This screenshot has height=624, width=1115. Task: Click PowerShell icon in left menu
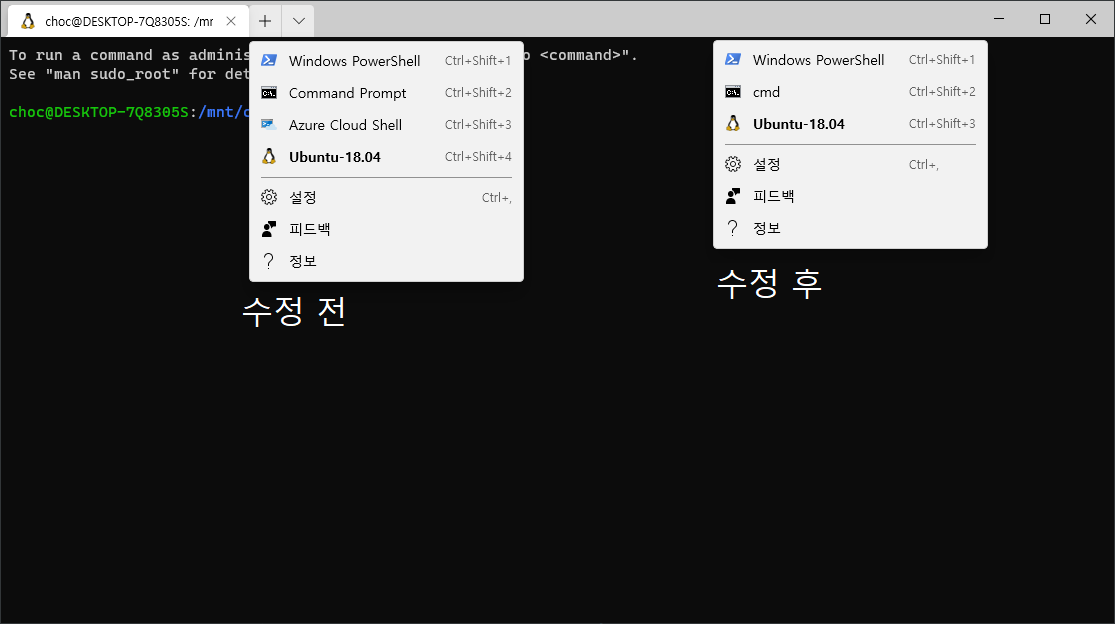pyautogui.click(x=269, y=60)
